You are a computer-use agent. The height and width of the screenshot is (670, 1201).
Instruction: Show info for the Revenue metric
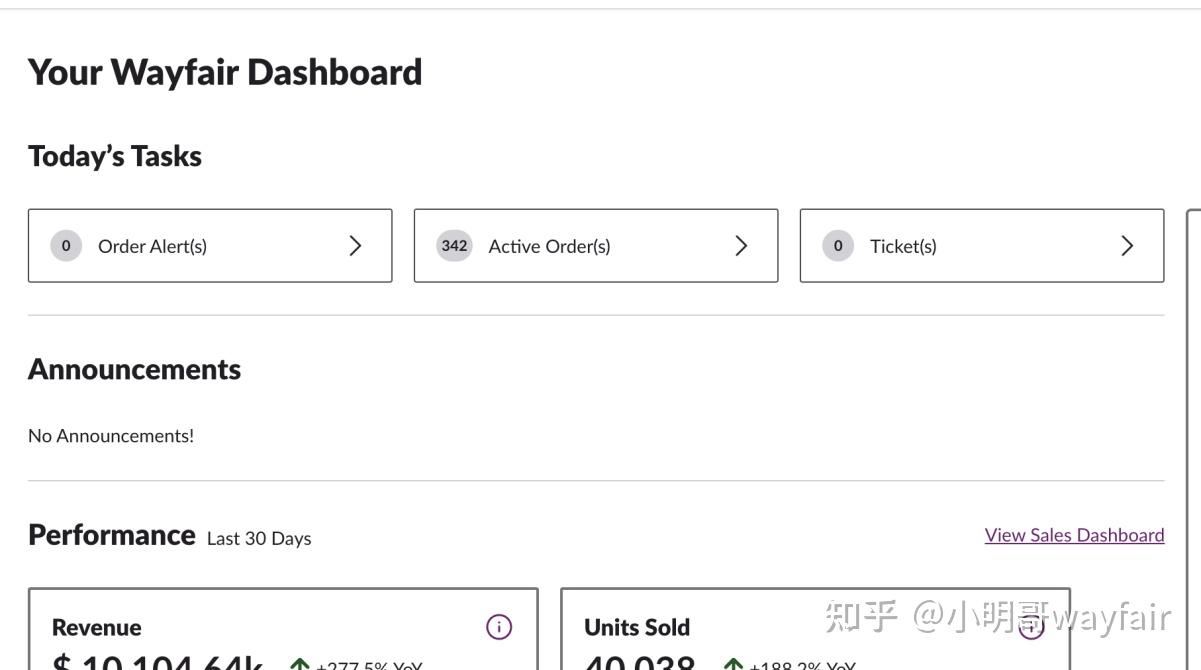[498, 627]
